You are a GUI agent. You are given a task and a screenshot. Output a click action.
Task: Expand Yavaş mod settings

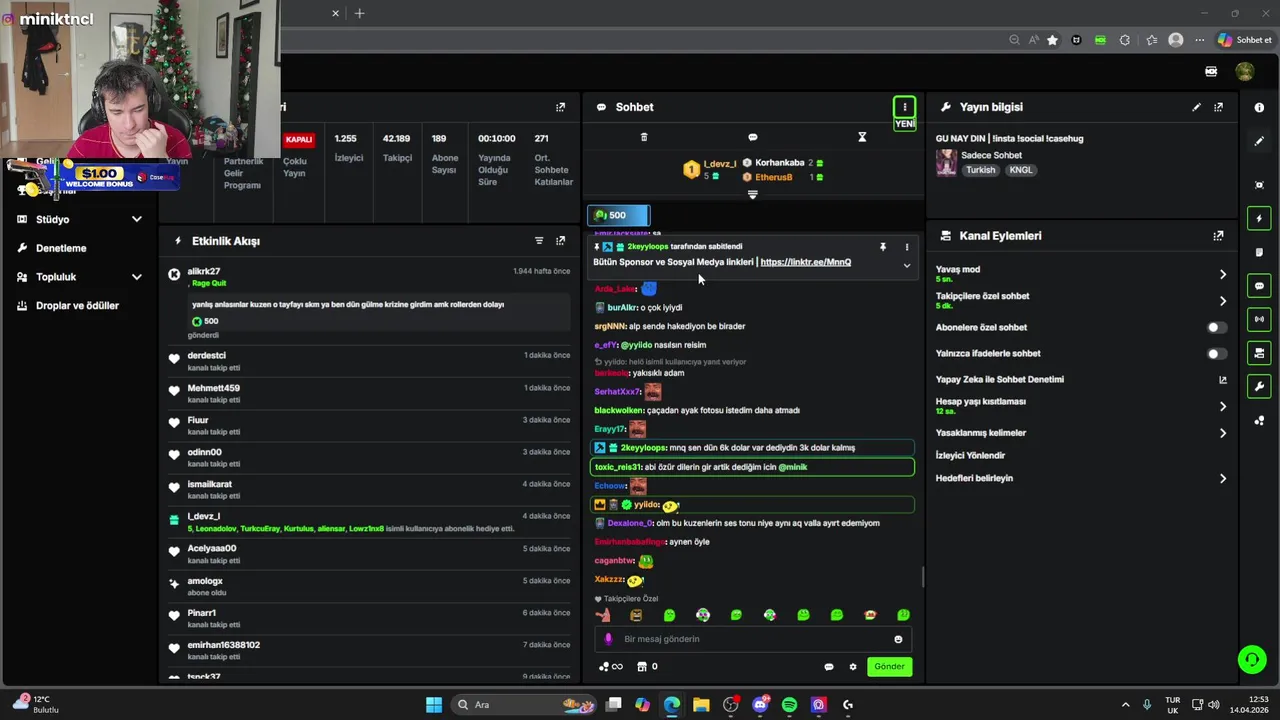[1222, 274]
